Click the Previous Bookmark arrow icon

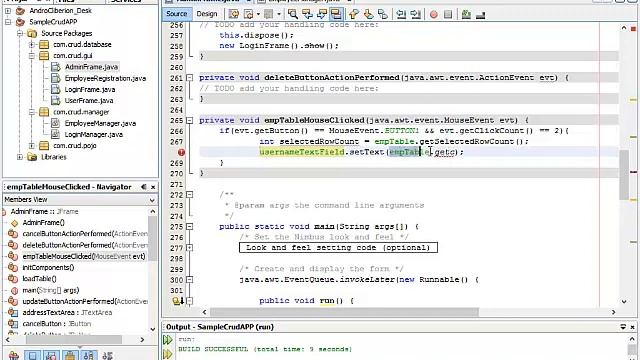coord(353,14)
